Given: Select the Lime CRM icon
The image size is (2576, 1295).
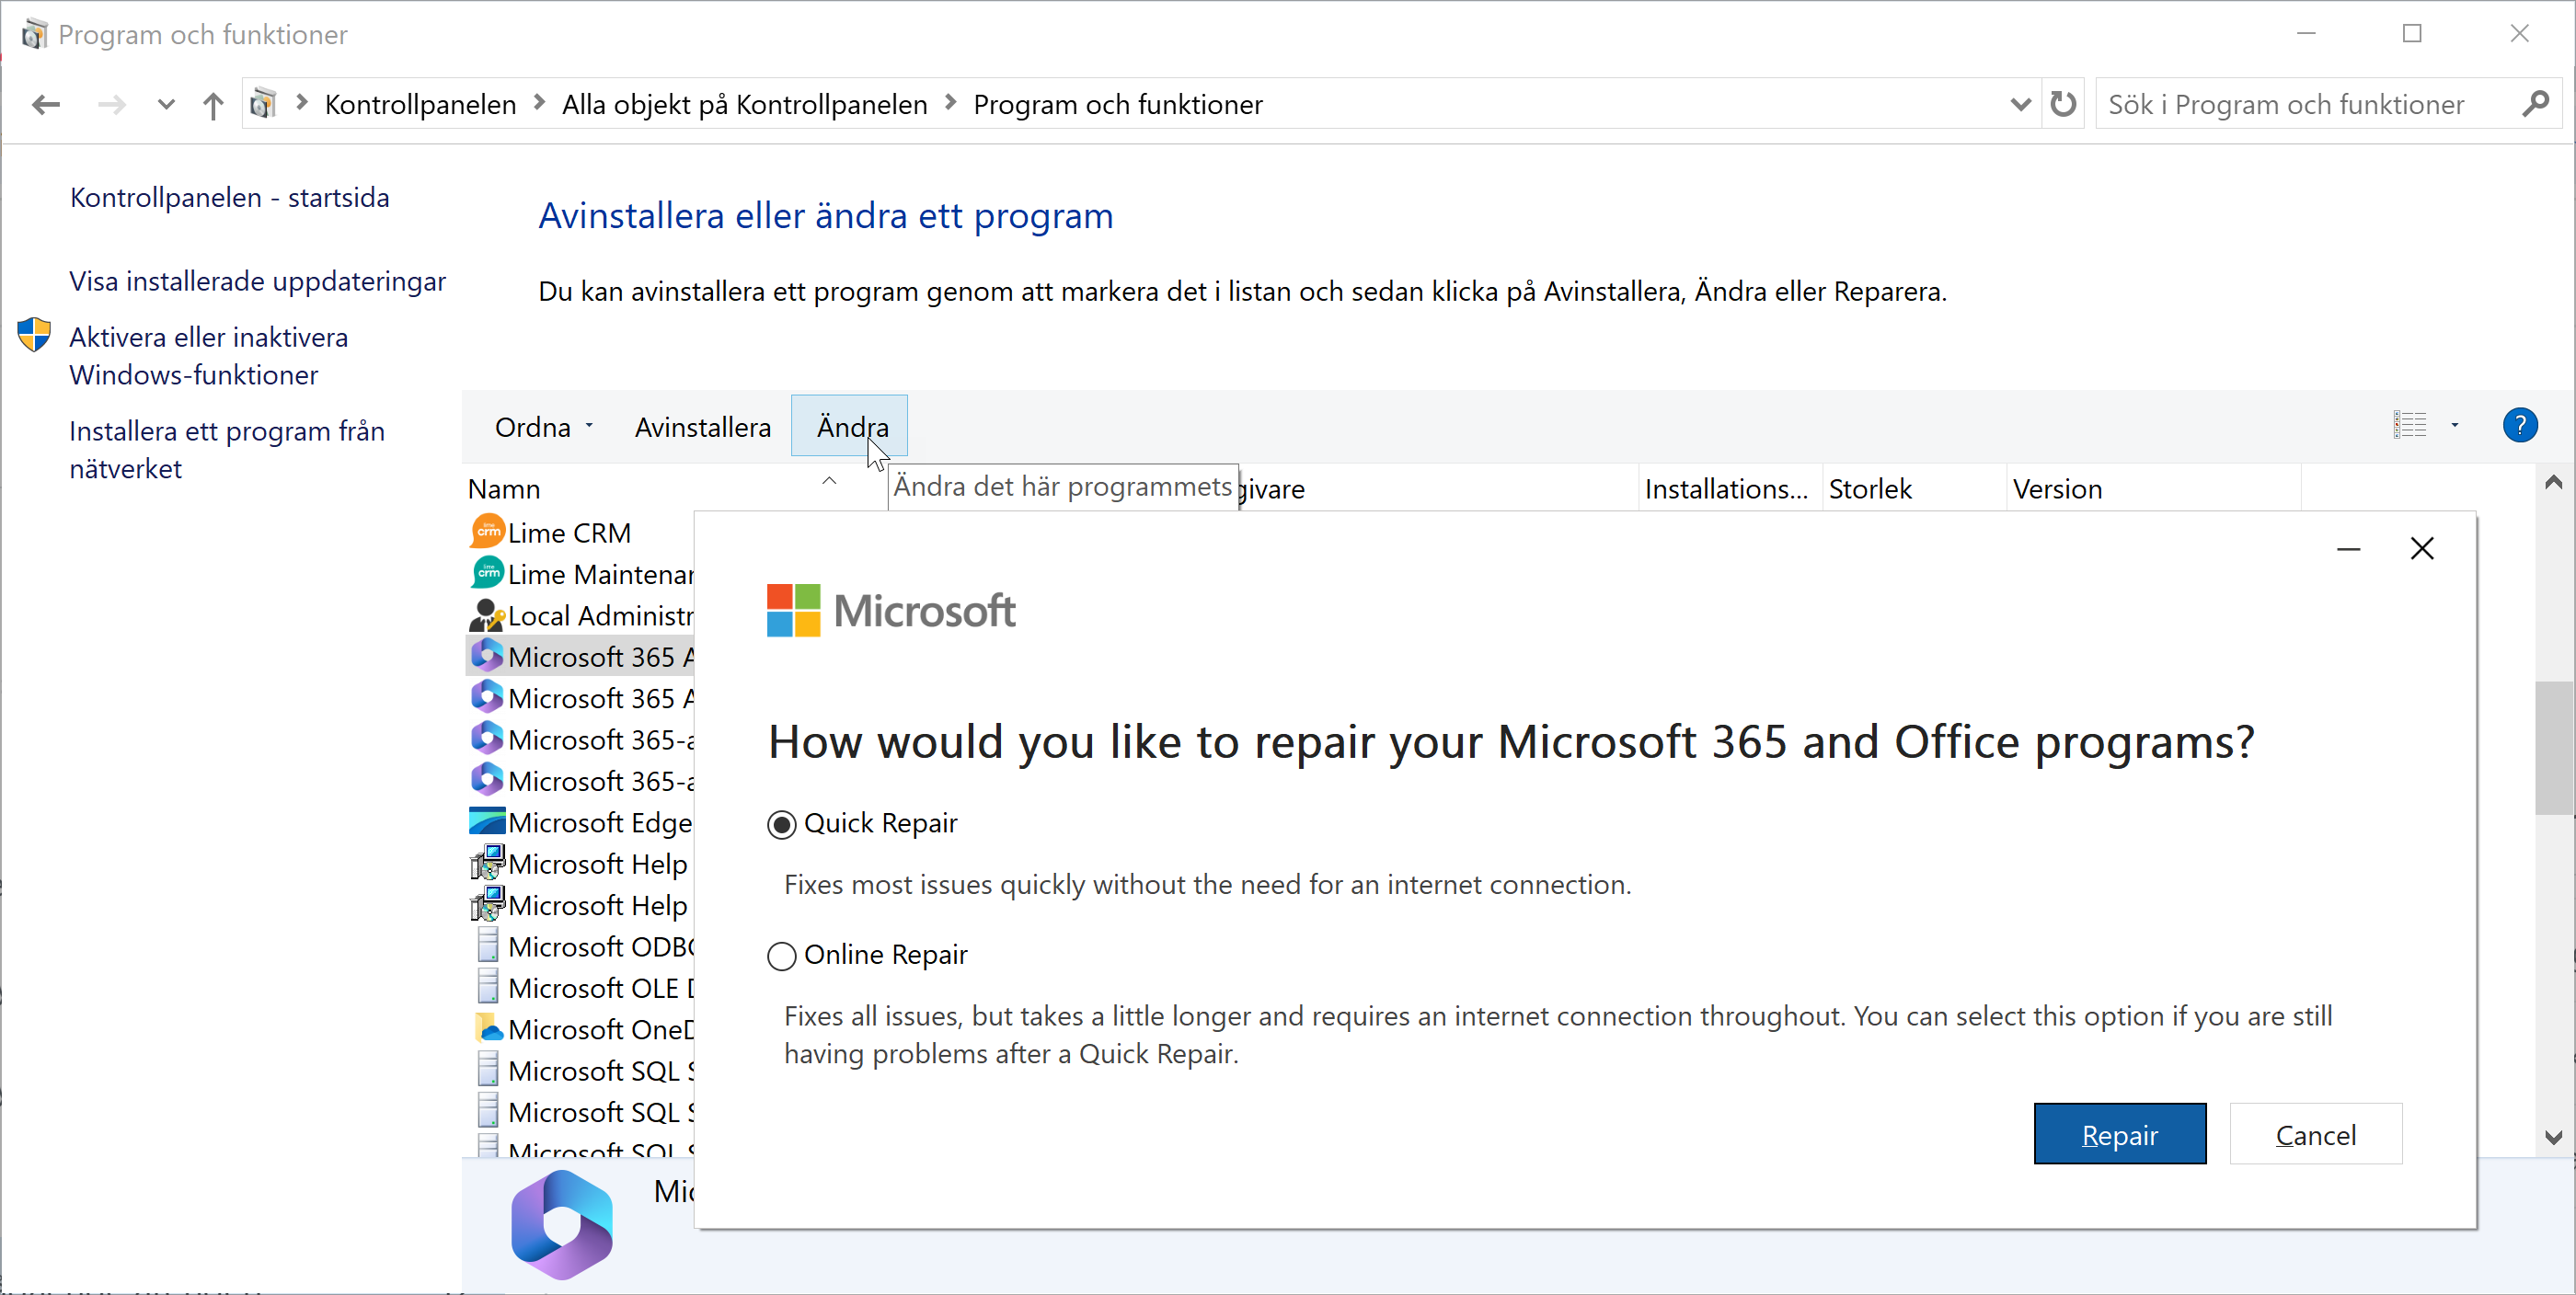Looking at the screenshot, I should coord(487,531).
